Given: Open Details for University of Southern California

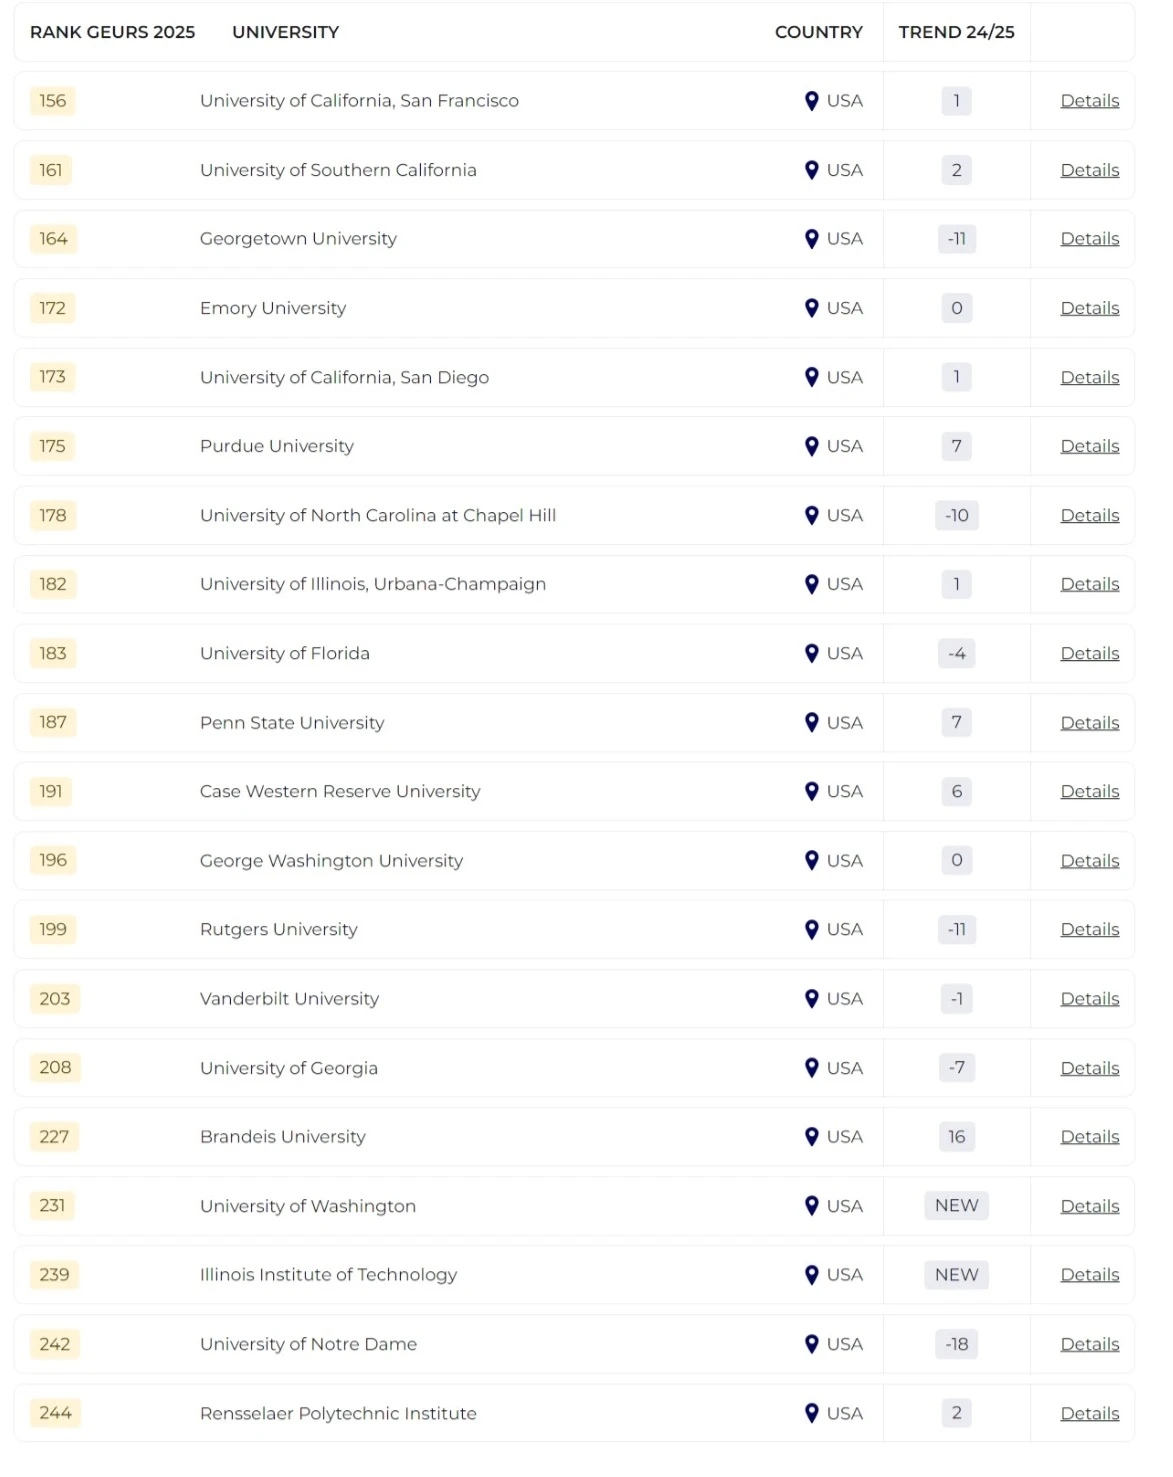Looking at the screenshot, I should click(1089, 170).
